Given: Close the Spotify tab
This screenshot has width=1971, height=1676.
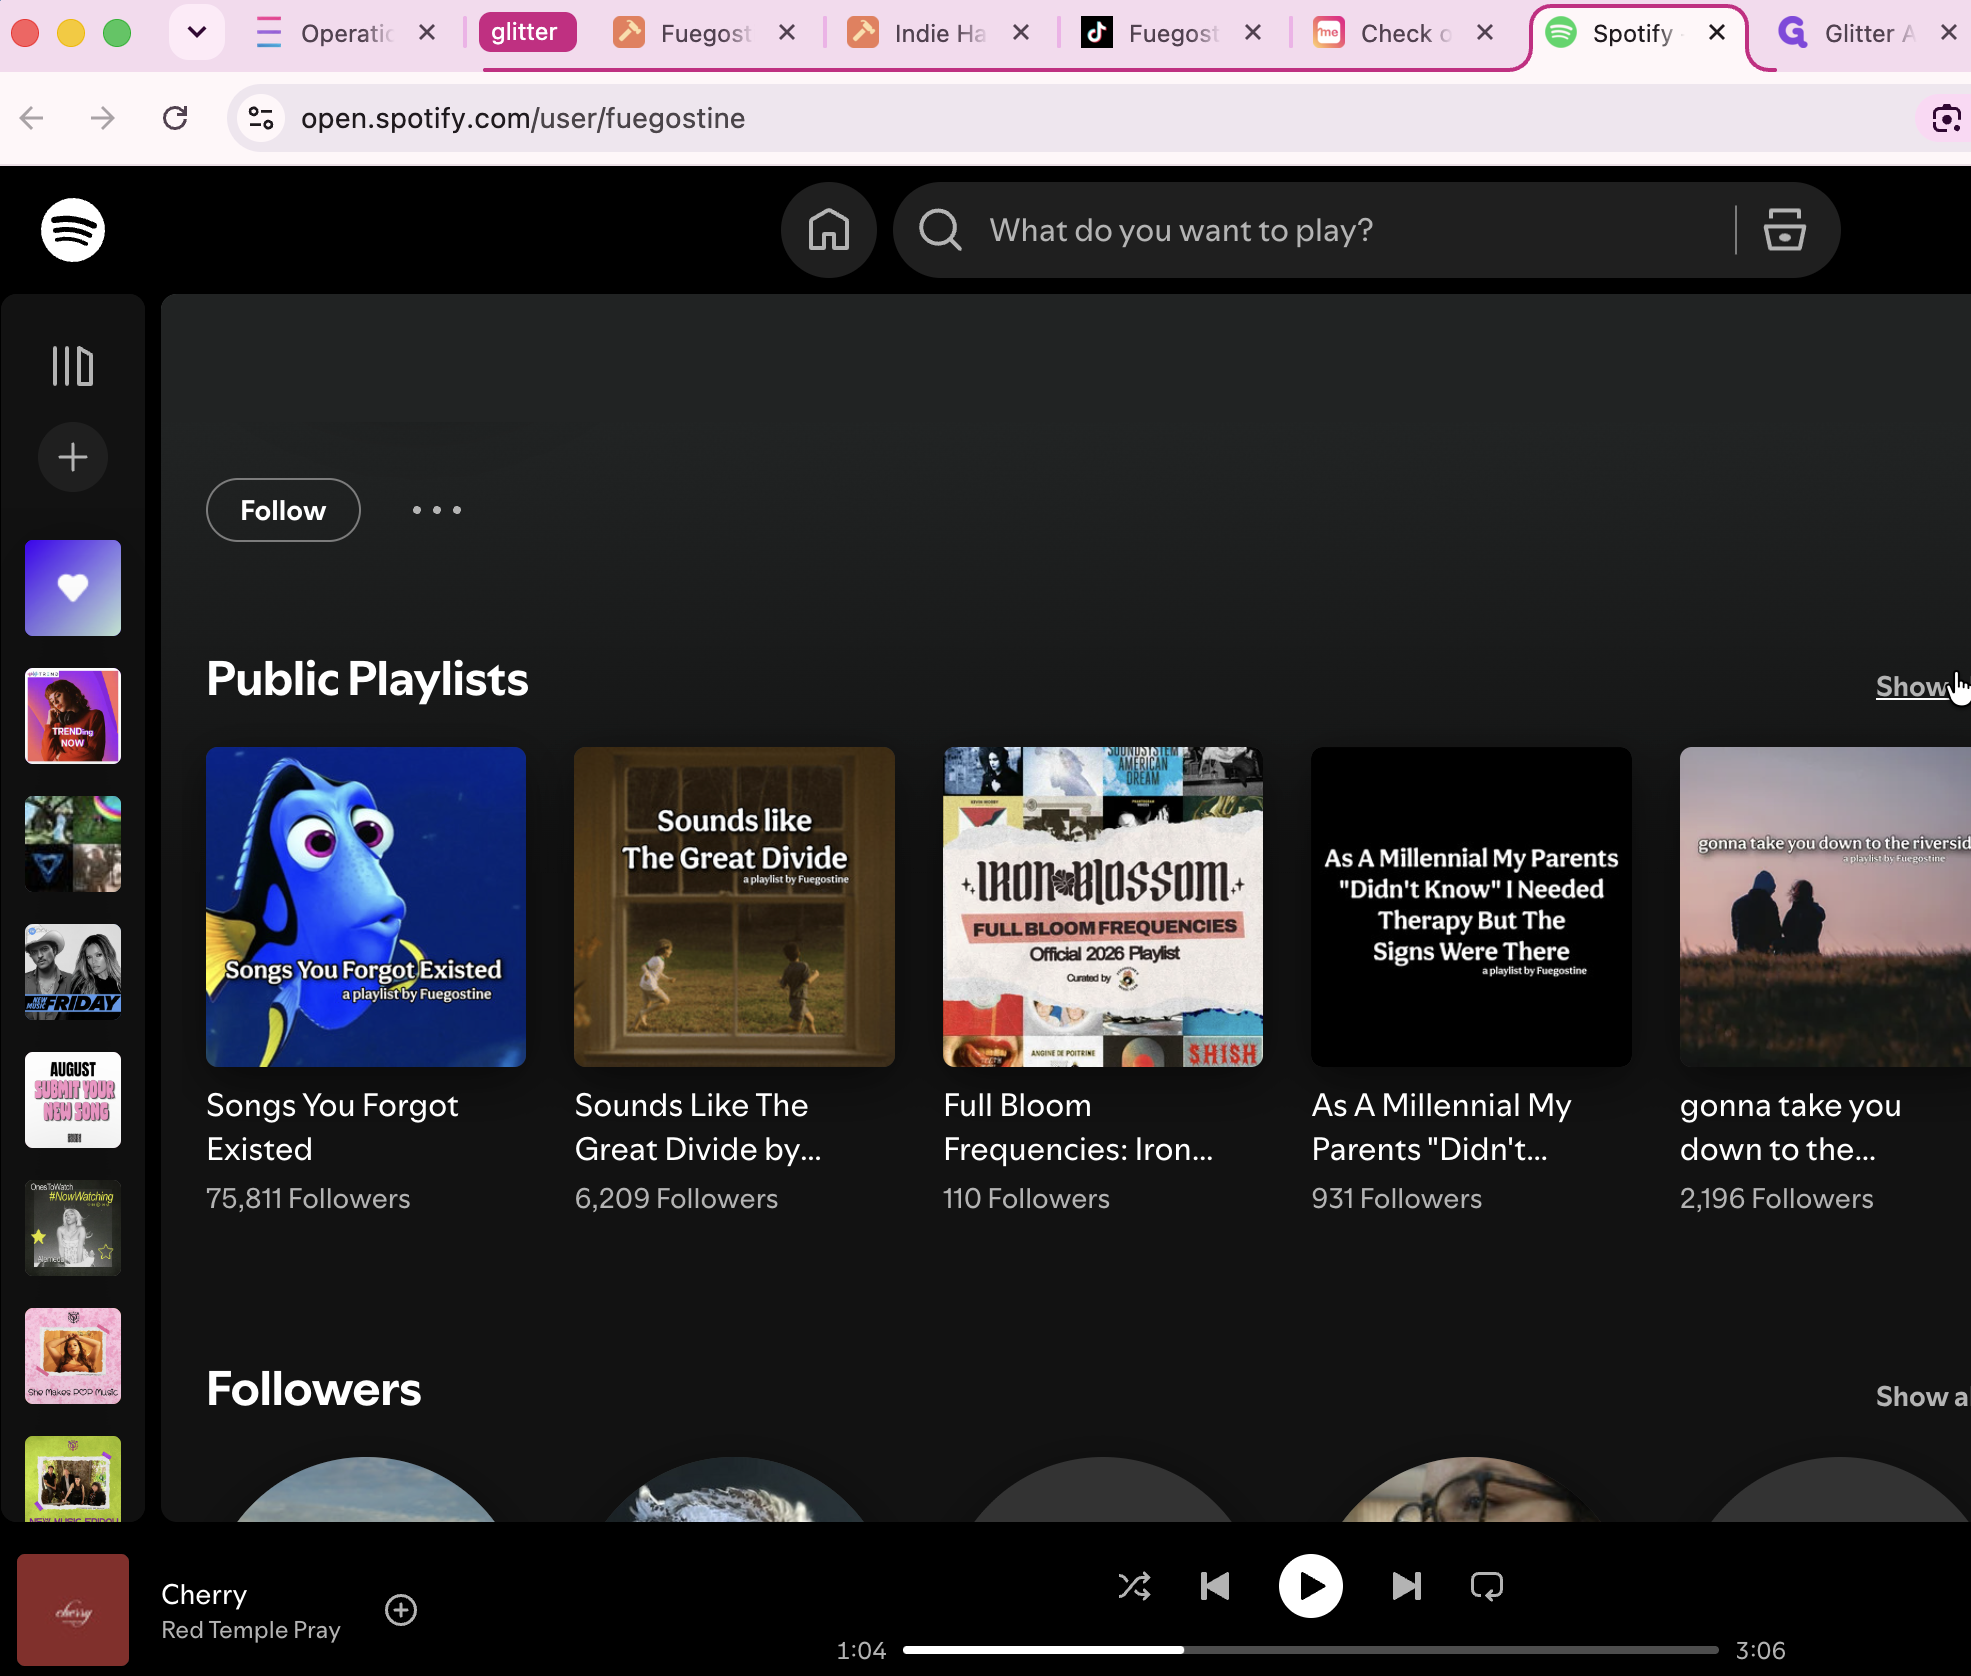Looking at the screenshot, I should tap(1717, 32).
